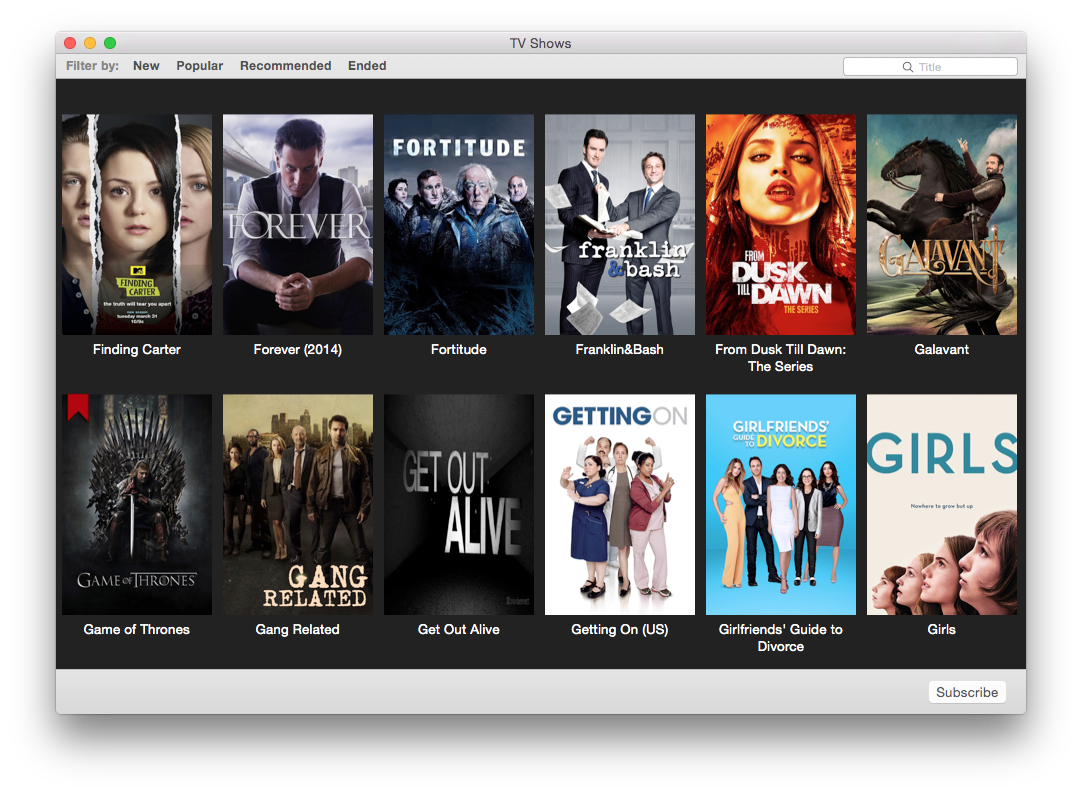Select the From Dusk Till Dawn poster
1082x794 pixels.
780,224
